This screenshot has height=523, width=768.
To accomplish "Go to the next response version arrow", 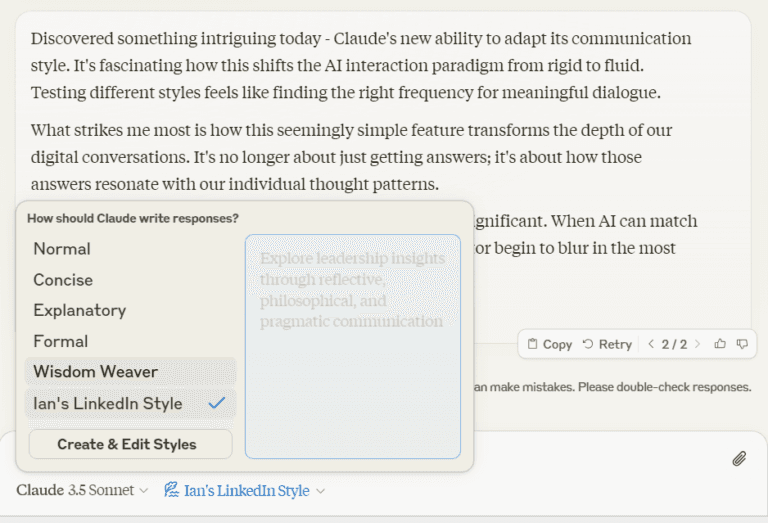I will point(698,344).
